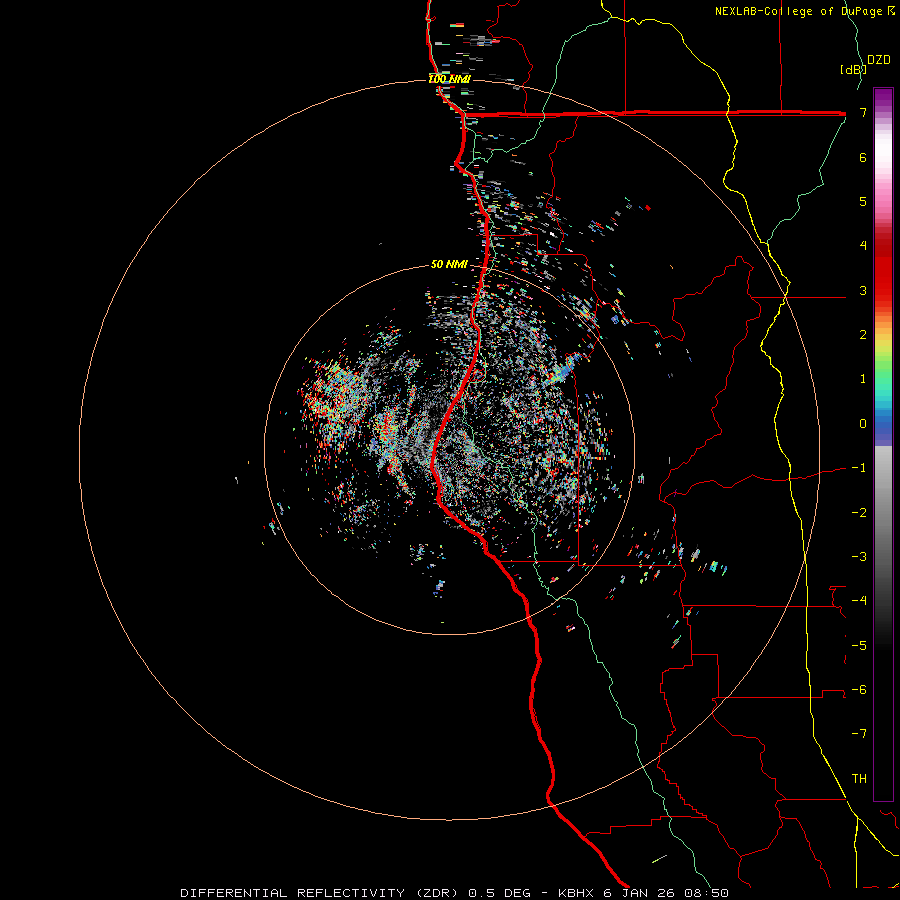Click the KBHX station identifier in the caption
This screenshot has width=900, height=900.
point(575,893)
